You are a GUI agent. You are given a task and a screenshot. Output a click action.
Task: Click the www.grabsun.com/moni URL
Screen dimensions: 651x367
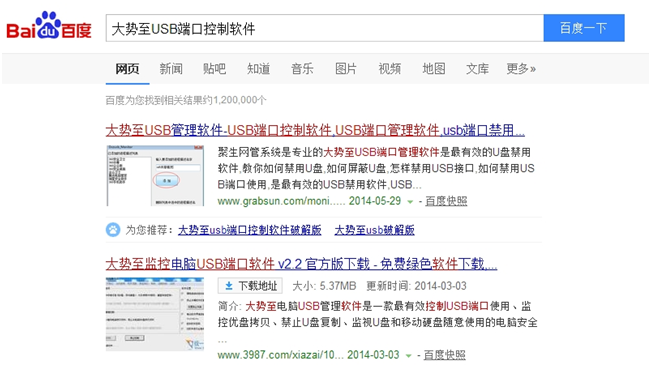(x=281, y=201)
